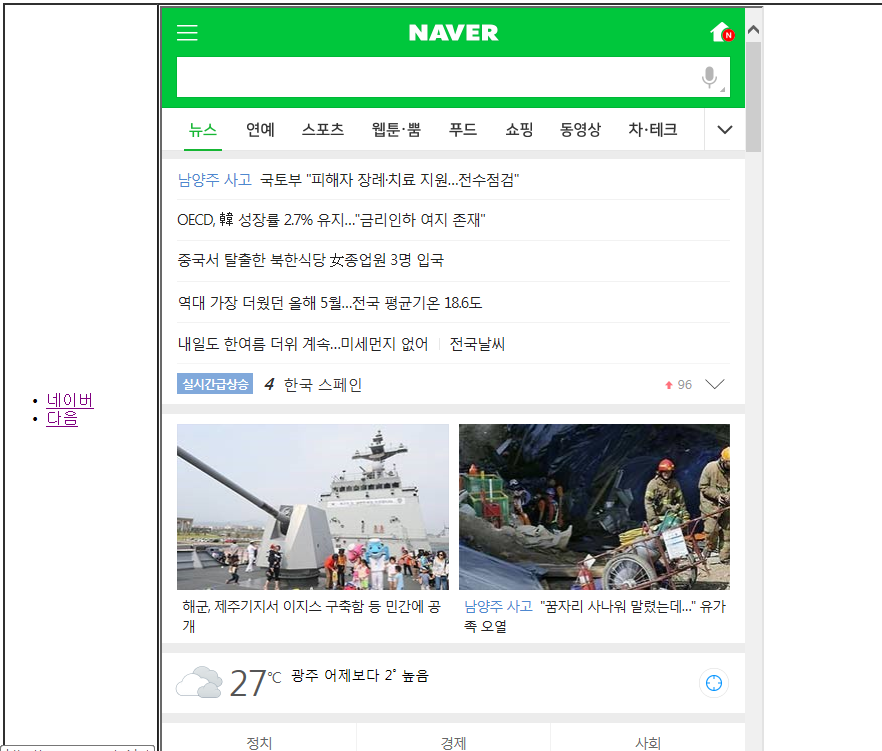The height and width of the screenshot is (751, 882).
Task: Read the 국토부 피해자 장례·치료 지원 headline
Action: click(x=389, y=180)
